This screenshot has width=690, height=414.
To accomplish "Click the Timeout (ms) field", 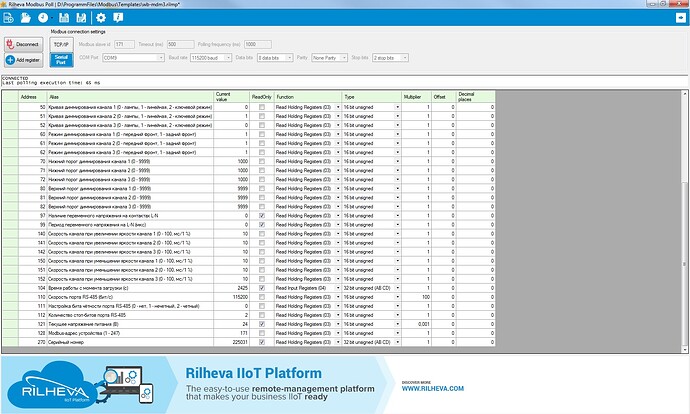I will pos(180,44).
